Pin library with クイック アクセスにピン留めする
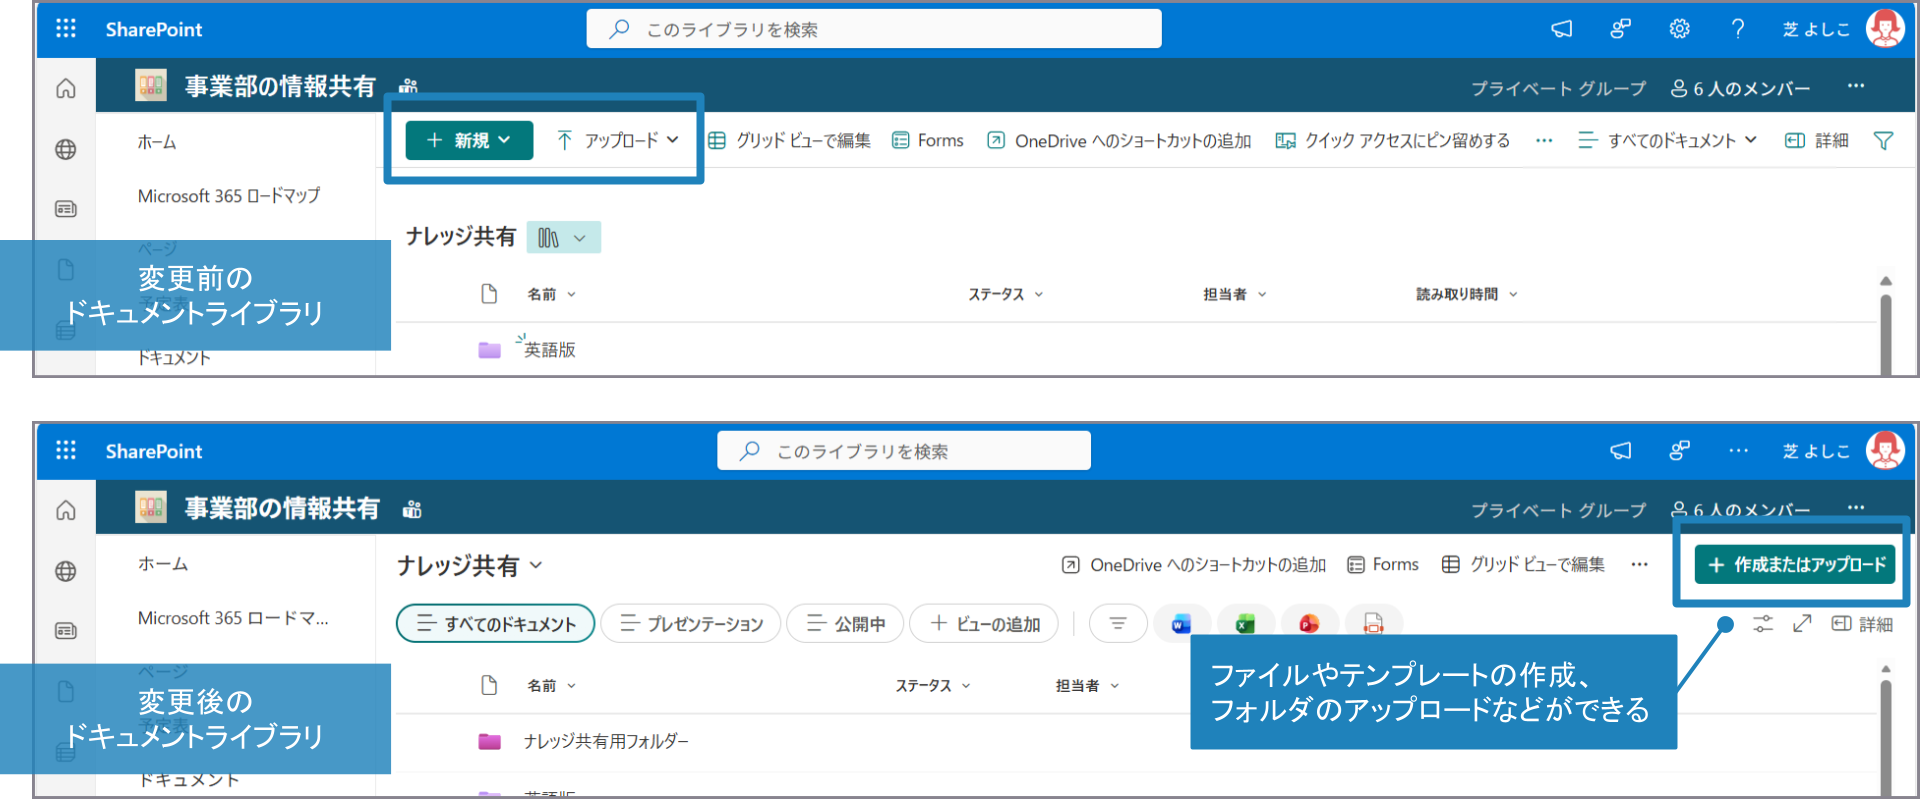Viewport: 1920px width, 799px height. 1393,141
